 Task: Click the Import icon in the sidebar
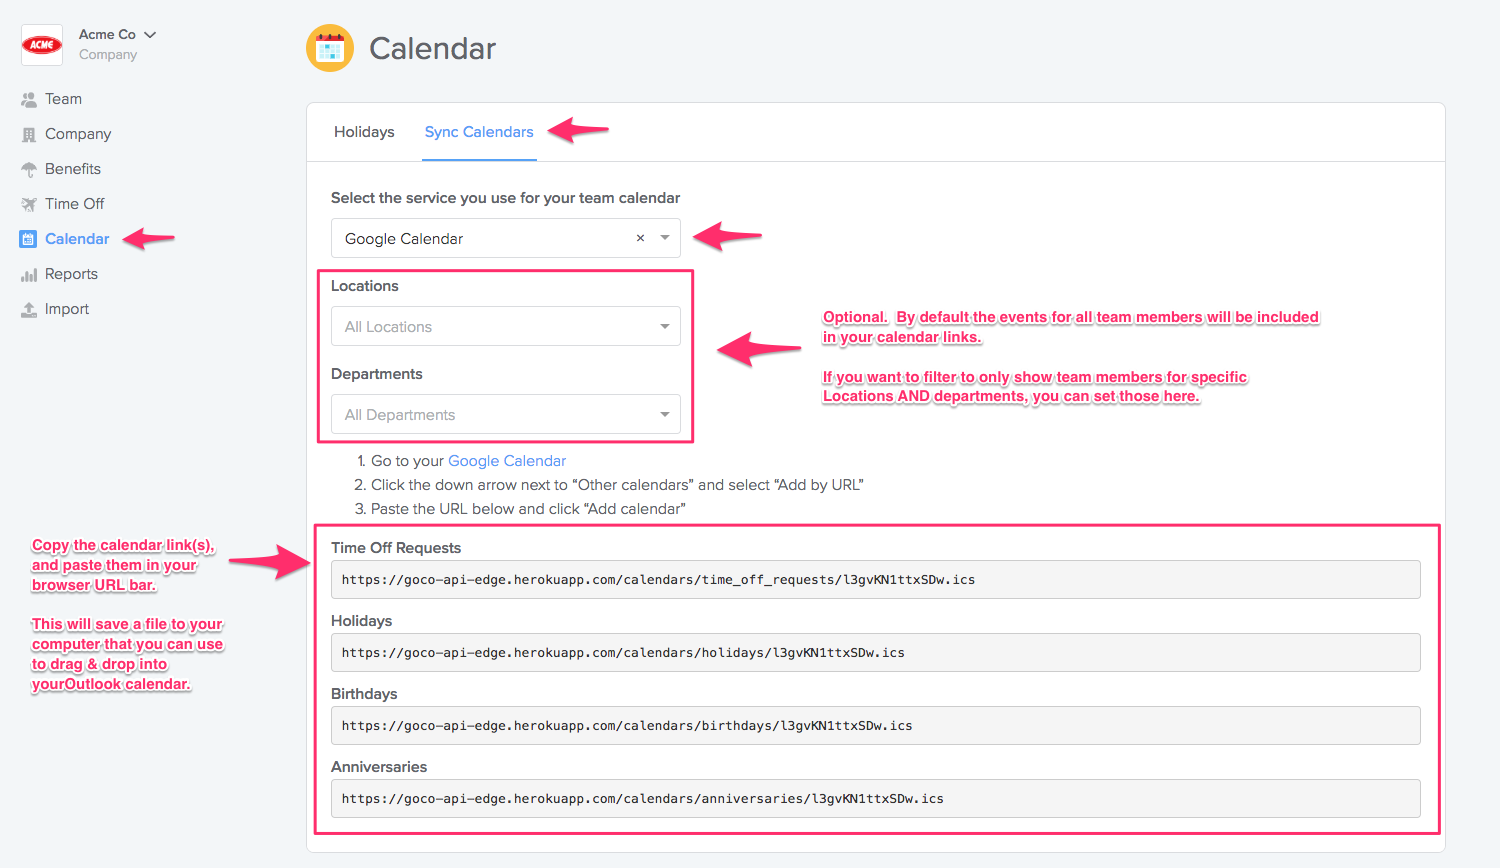point(26,308)
